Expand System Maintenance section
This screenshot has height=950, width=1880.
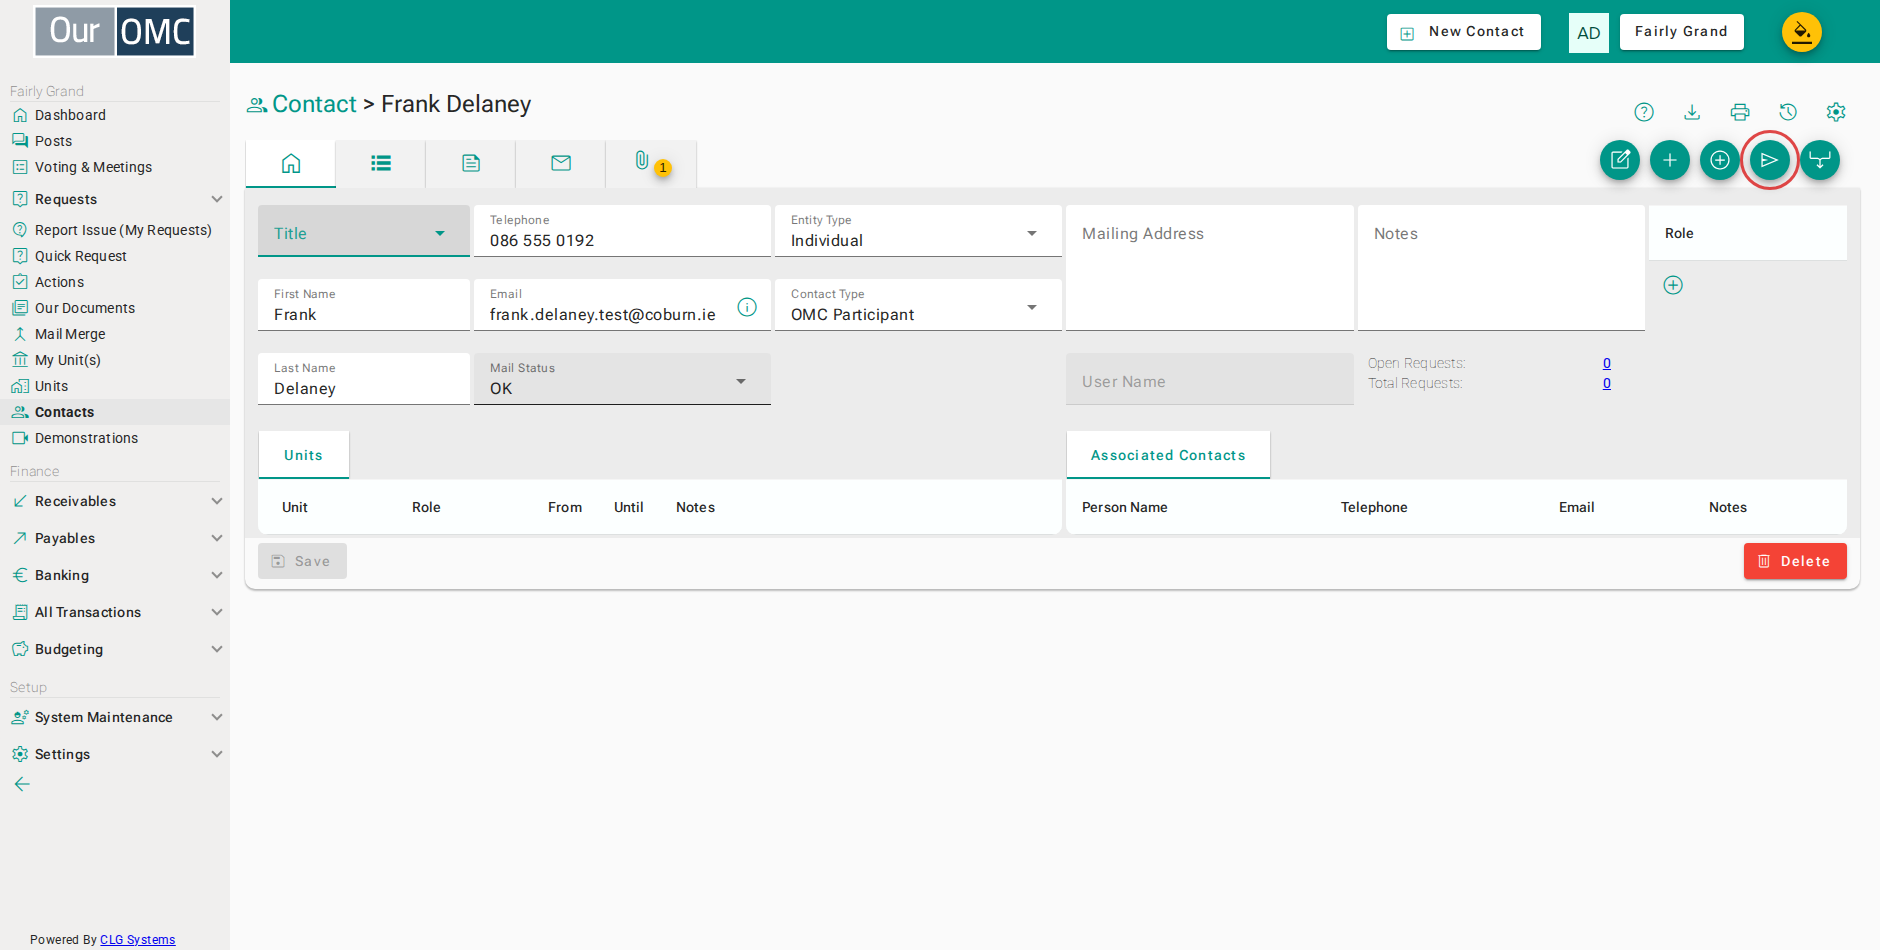pos(115,717)
